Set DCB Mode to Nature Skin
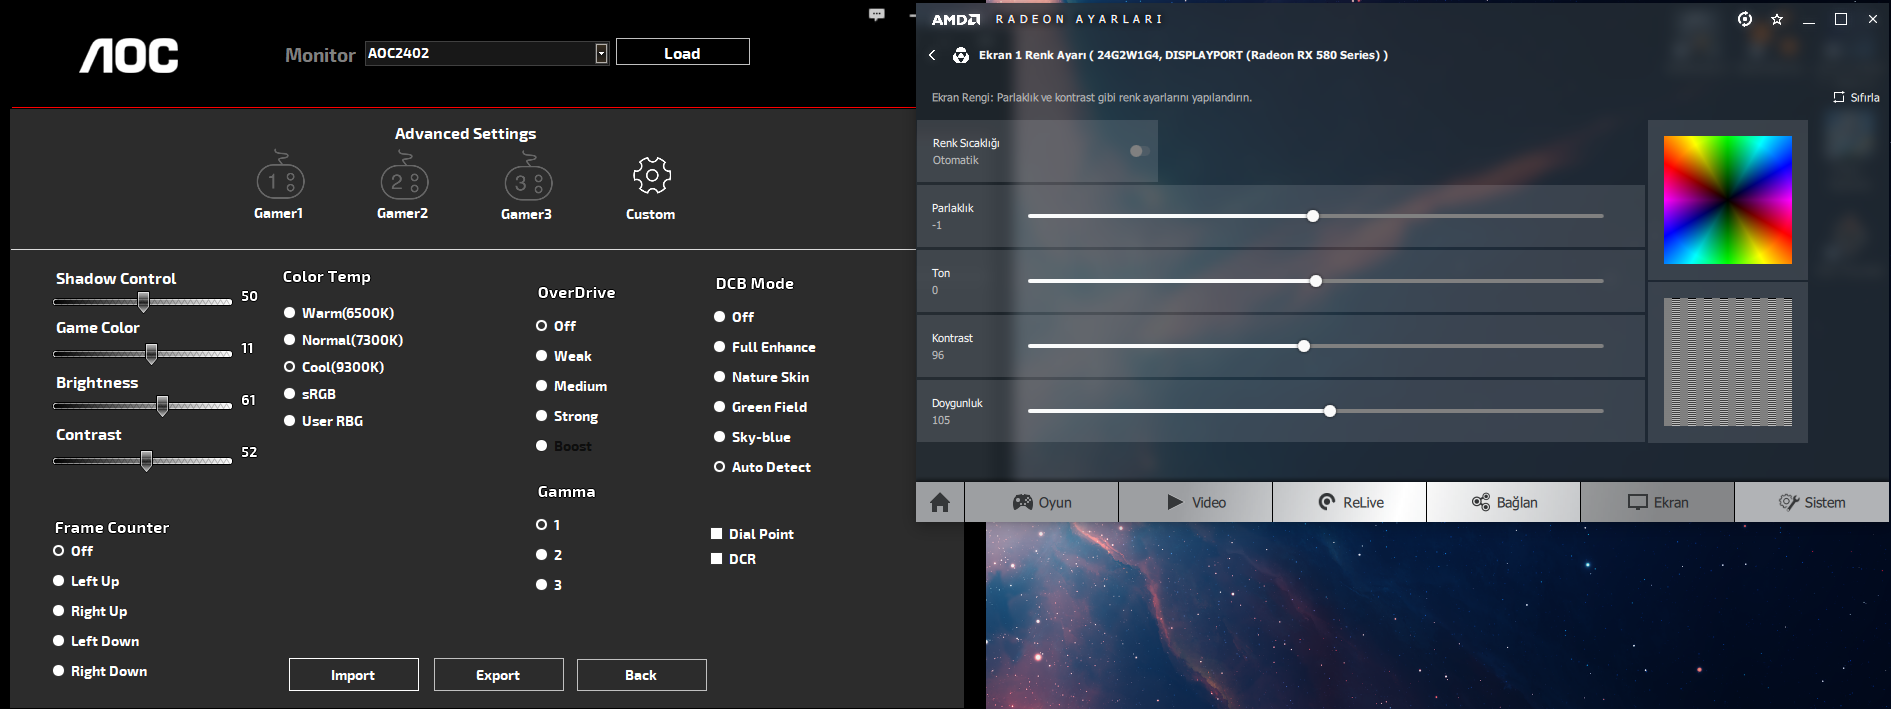Image resolution: width=1891 pixels, height=709 pixels. tap(720, 377)
